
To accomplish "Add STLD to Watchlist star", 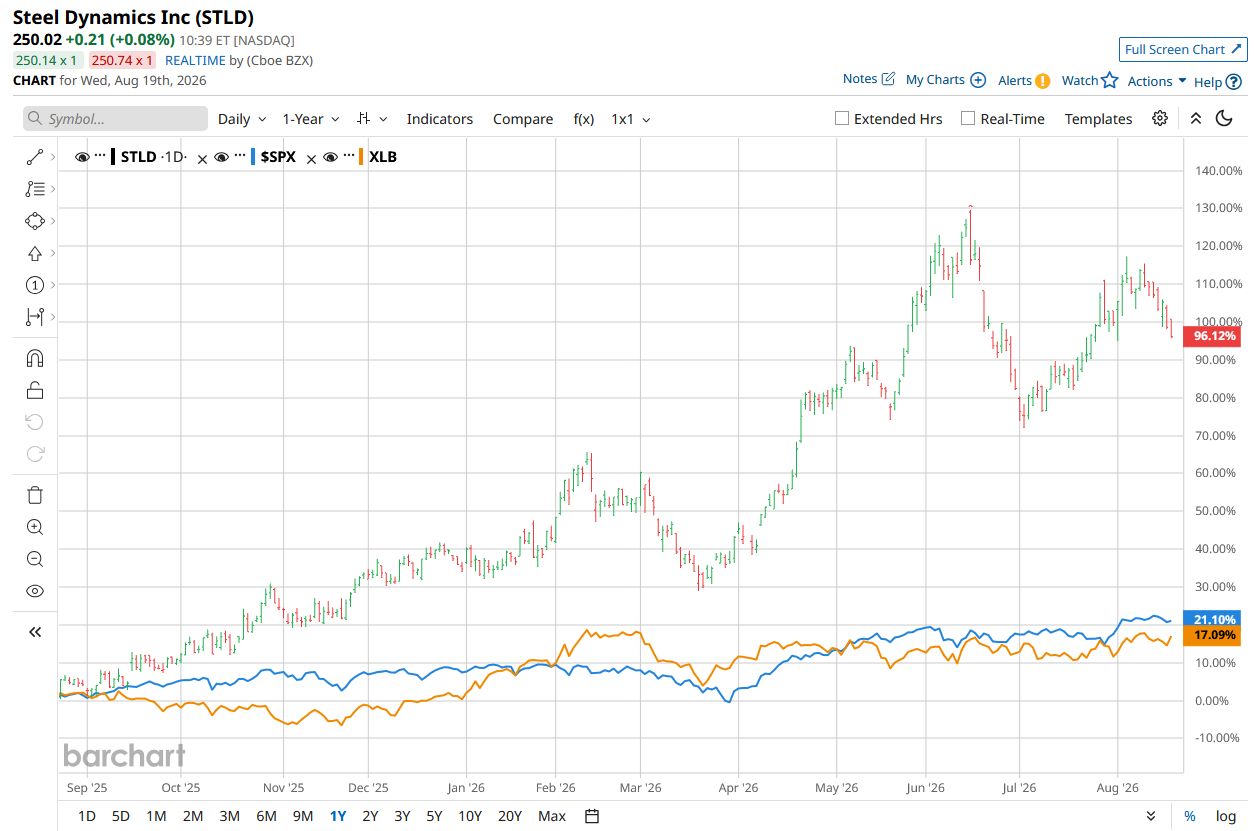I will pyautogui.click(x=1109, y=80).
